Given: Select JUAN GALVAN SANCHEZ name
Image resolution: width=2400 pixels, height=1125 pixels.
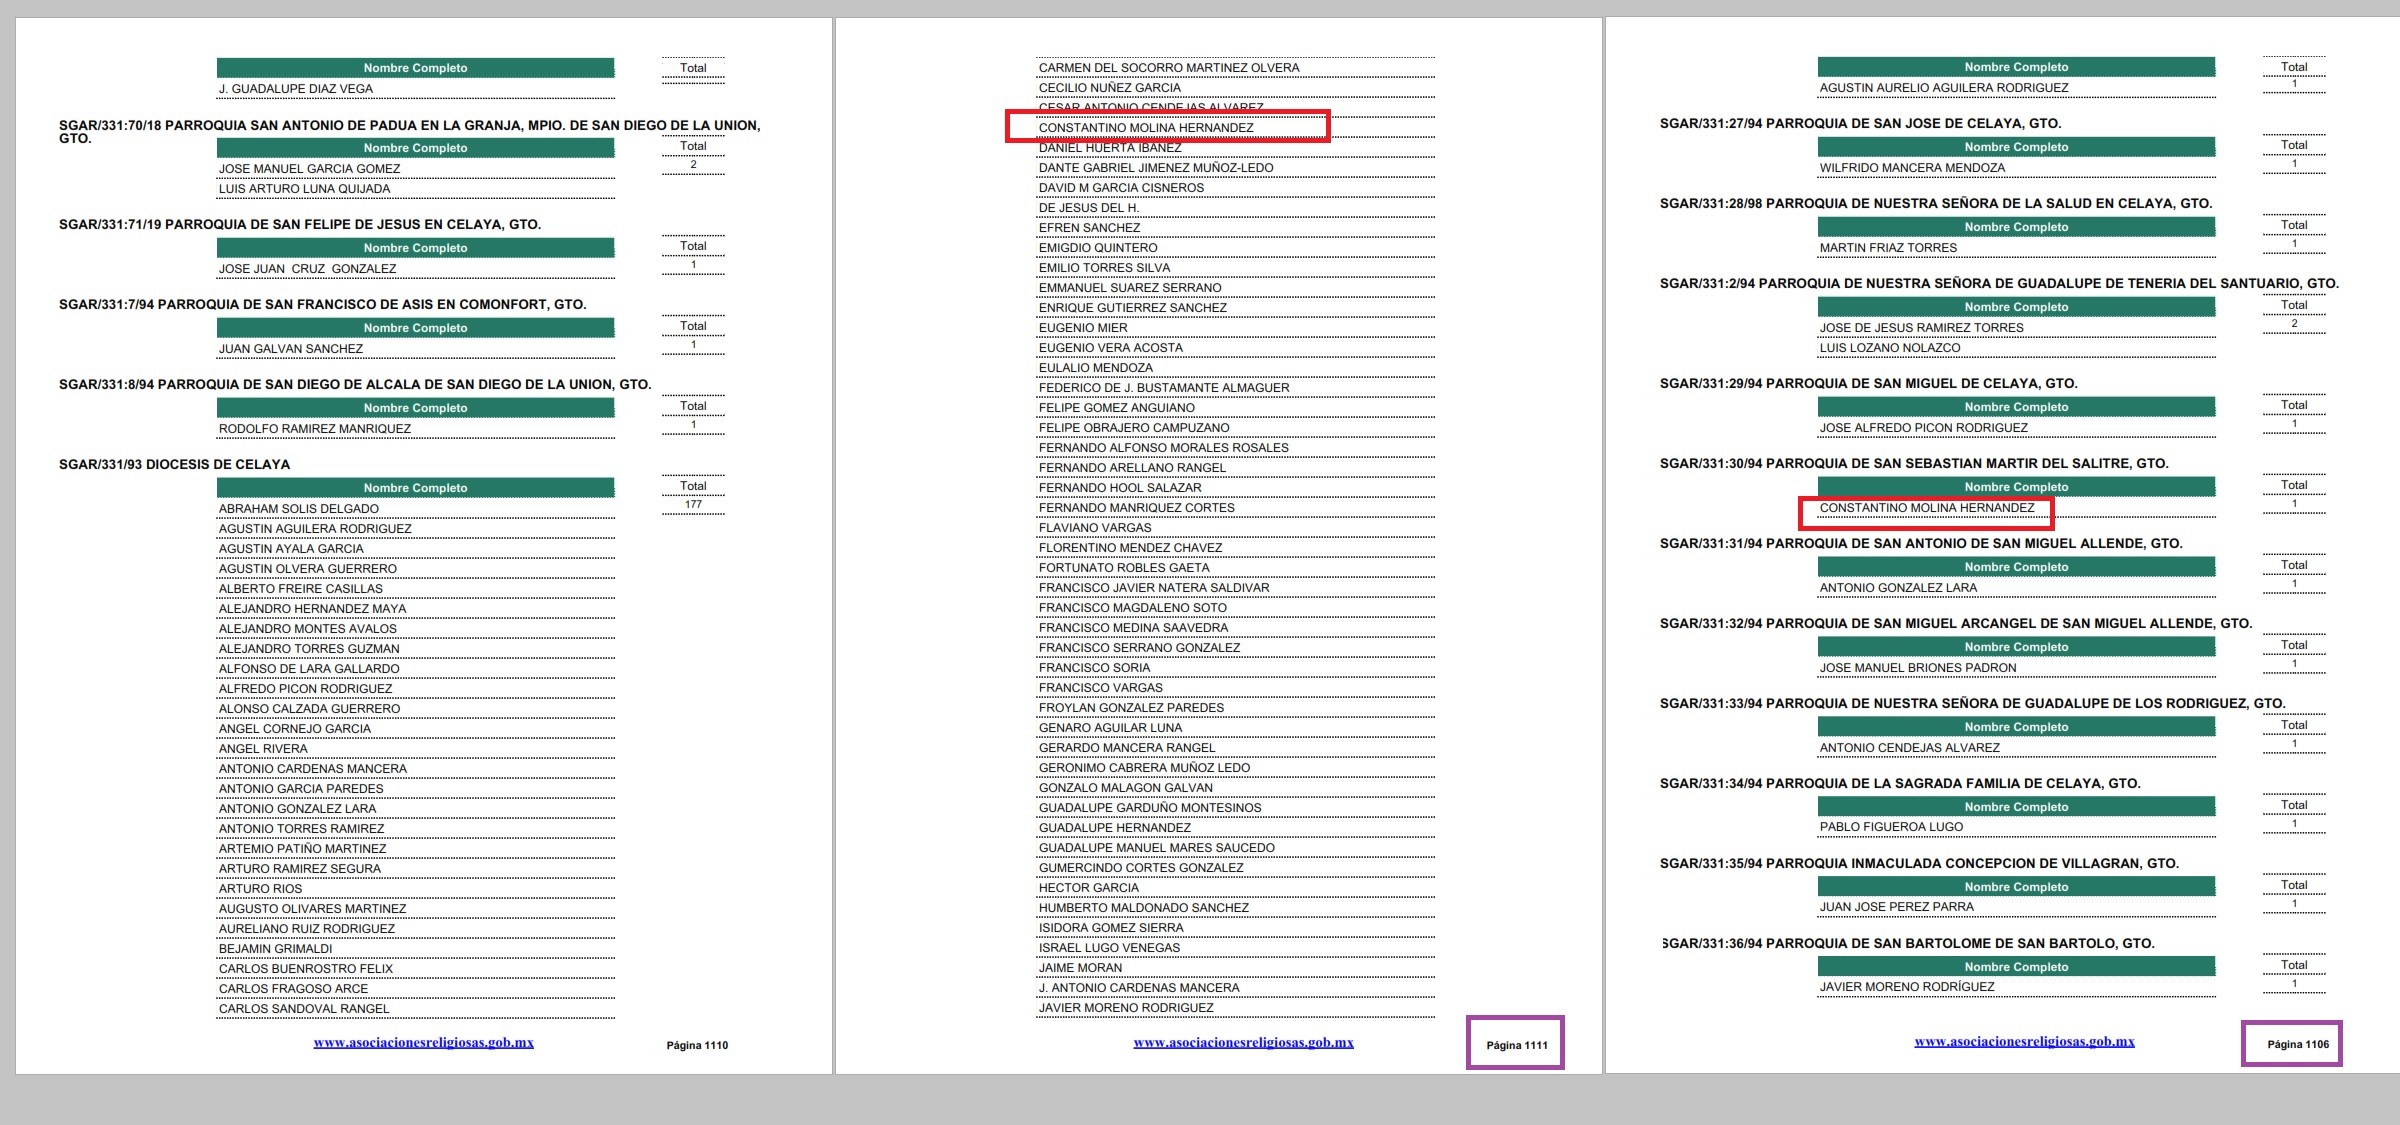Looking at the screenshot, I should [x=291, y=348].
